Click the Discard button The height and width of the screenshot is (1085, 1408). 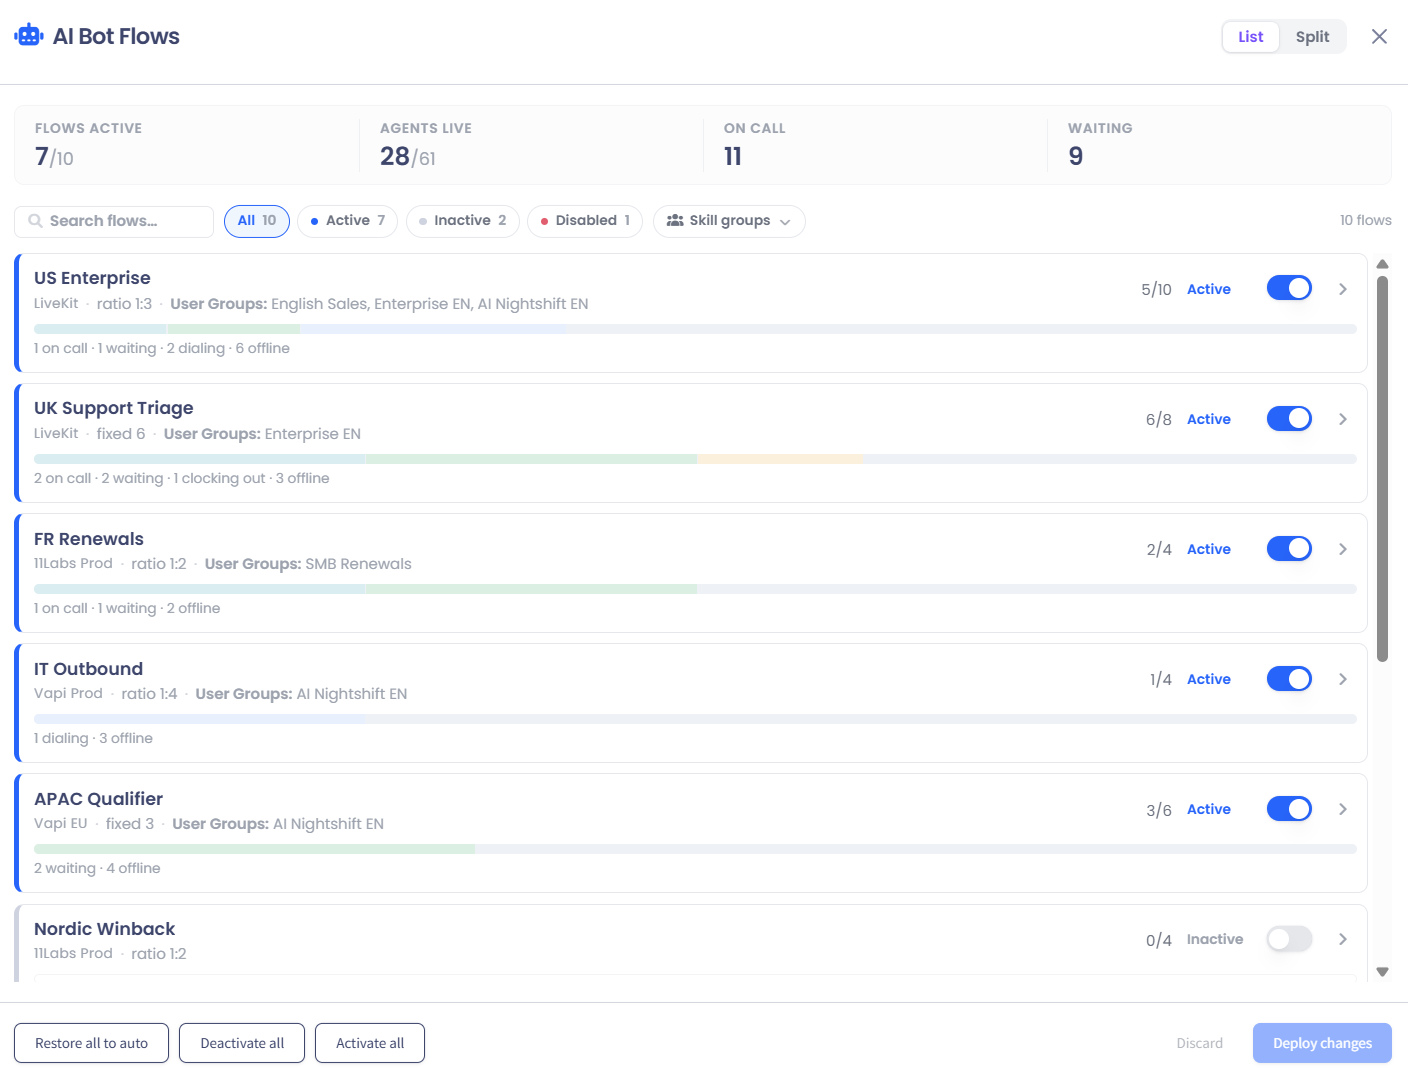tap(1199, 1043)
